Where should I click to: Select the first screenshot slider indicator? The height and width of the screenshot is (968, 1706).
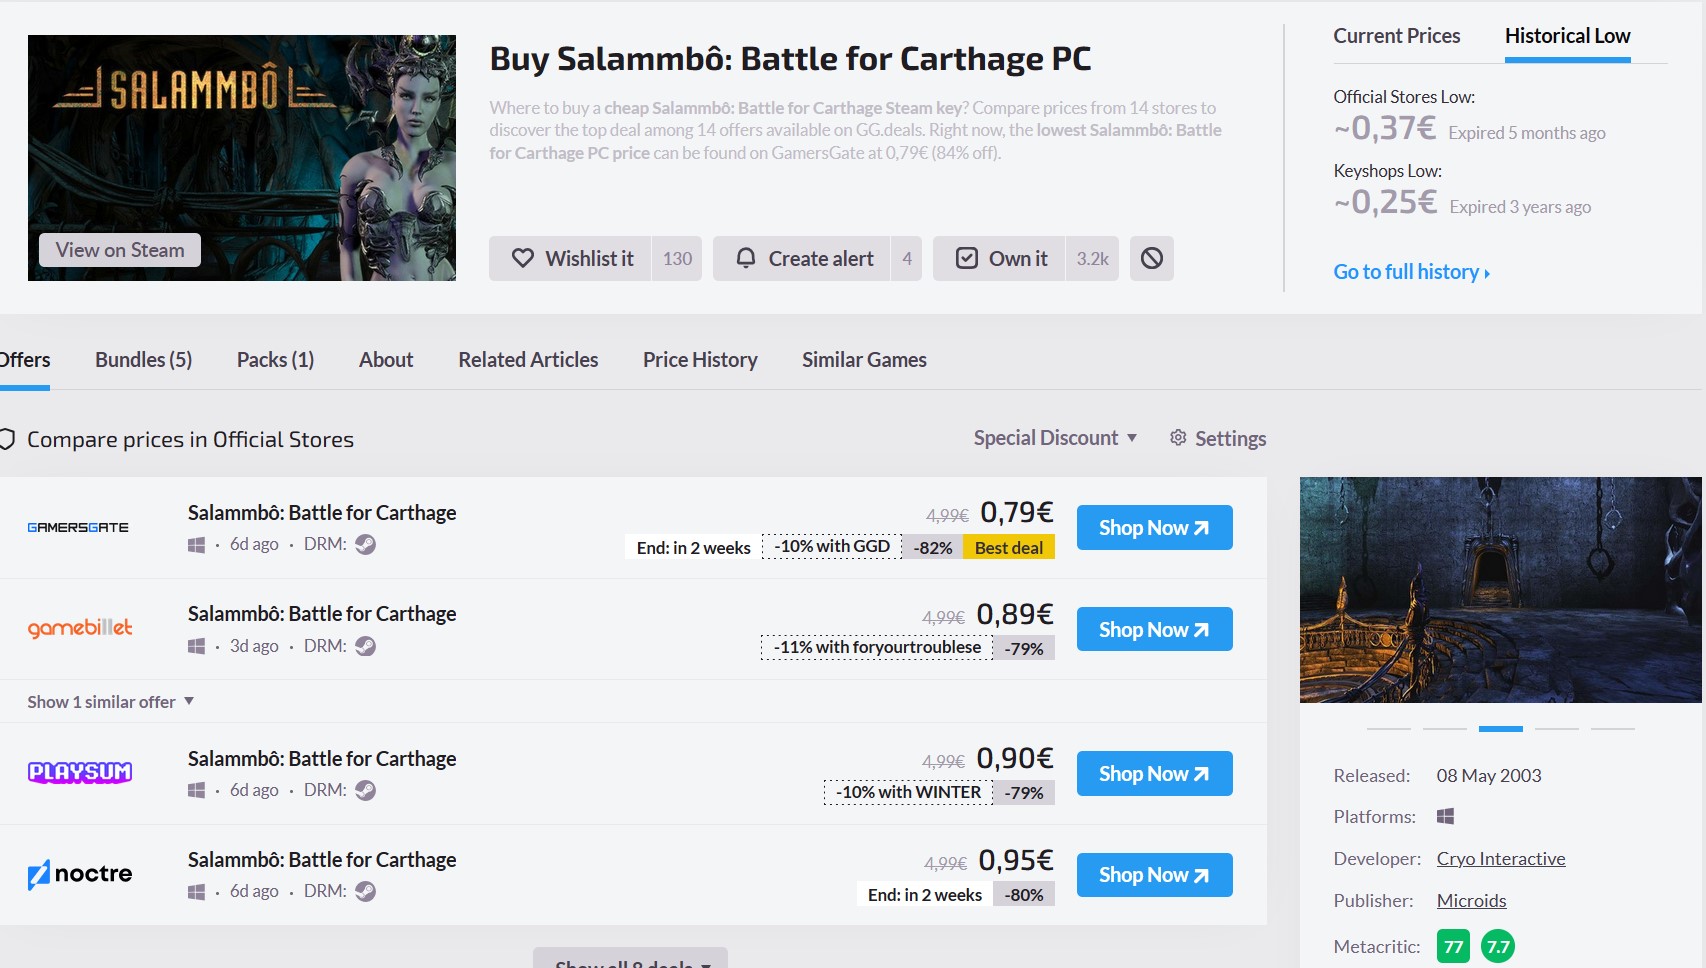[1389, 729]
